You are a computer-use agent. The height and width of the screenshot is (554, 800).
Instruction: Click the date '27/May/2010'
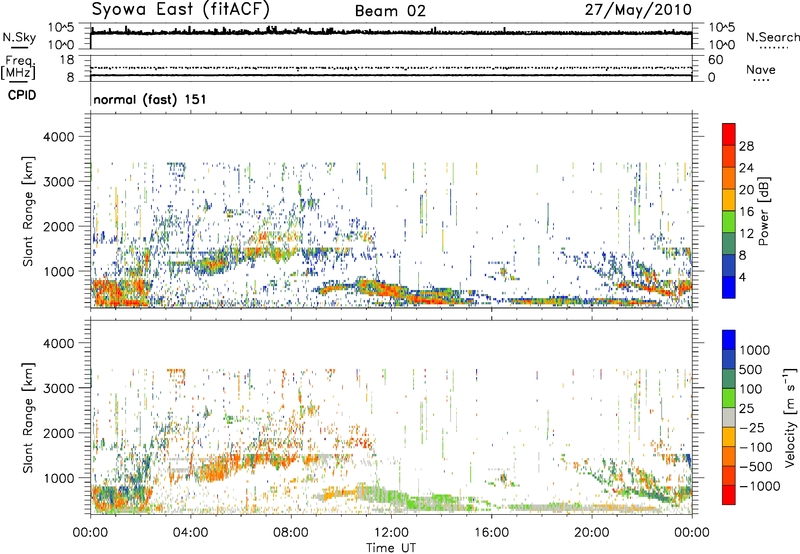point(638,10)
